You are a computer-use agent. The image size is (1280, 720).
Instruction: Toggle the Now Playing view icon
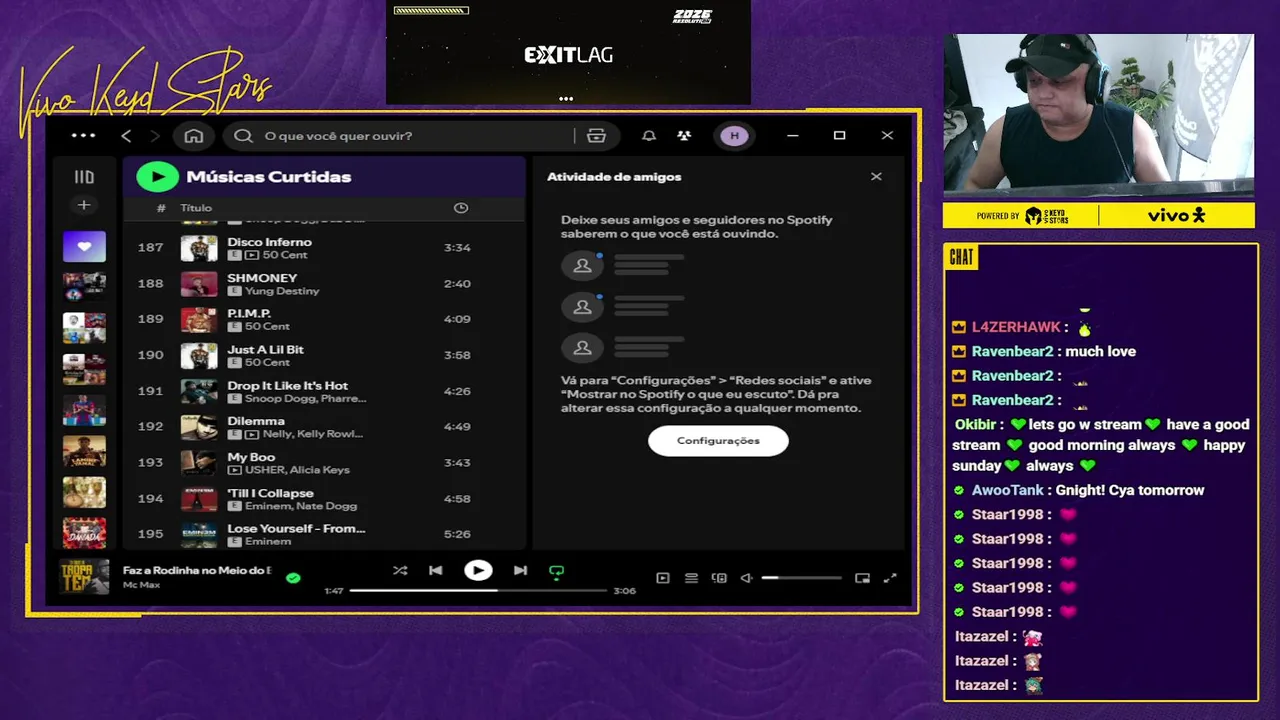662,578
